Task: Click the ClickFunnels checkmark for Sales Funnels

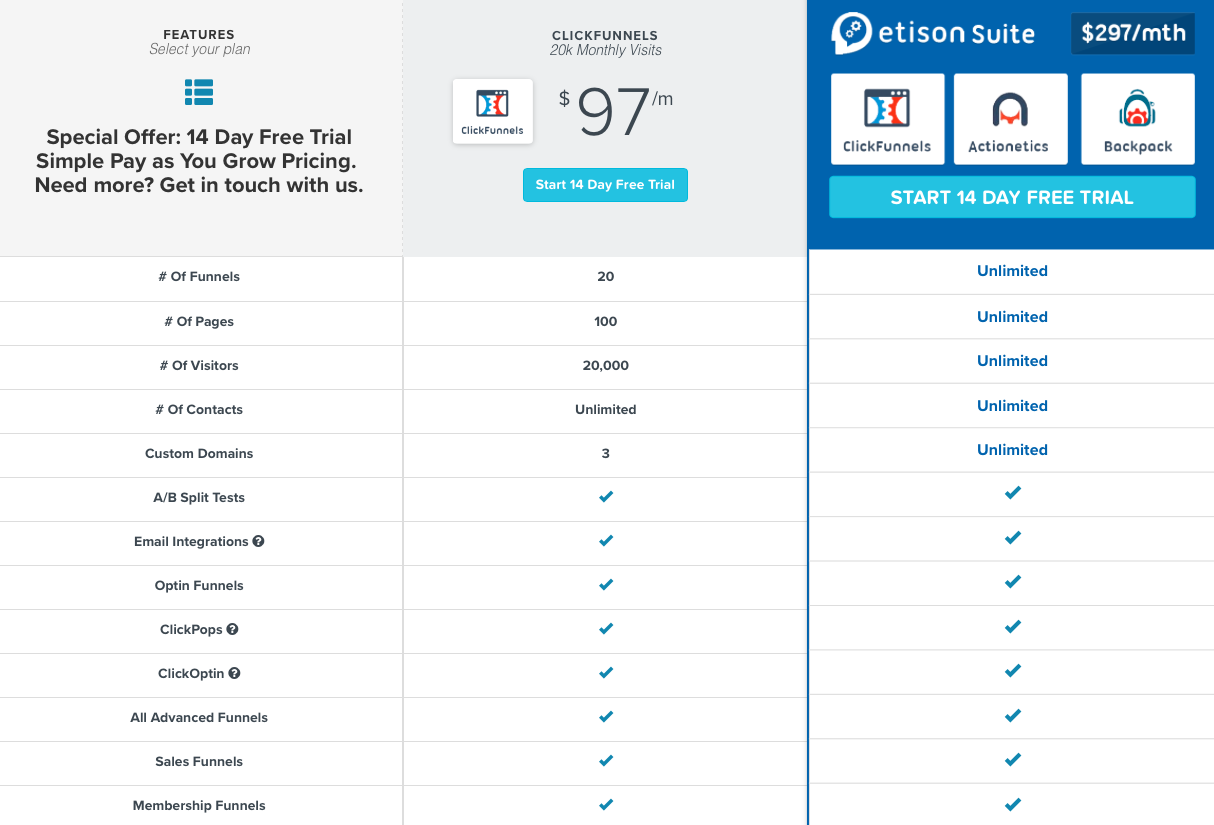Action: pos(605,761)
